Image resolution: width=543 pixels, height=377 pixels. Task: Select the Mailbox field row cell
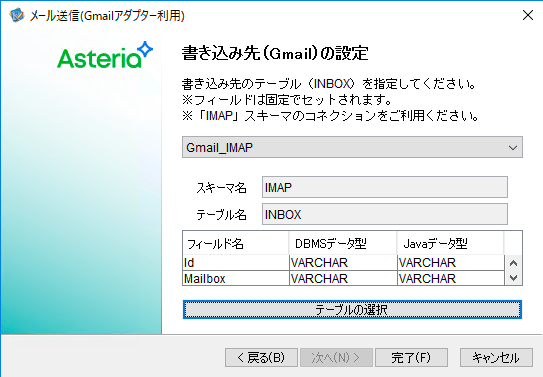[x=235, y=278]
